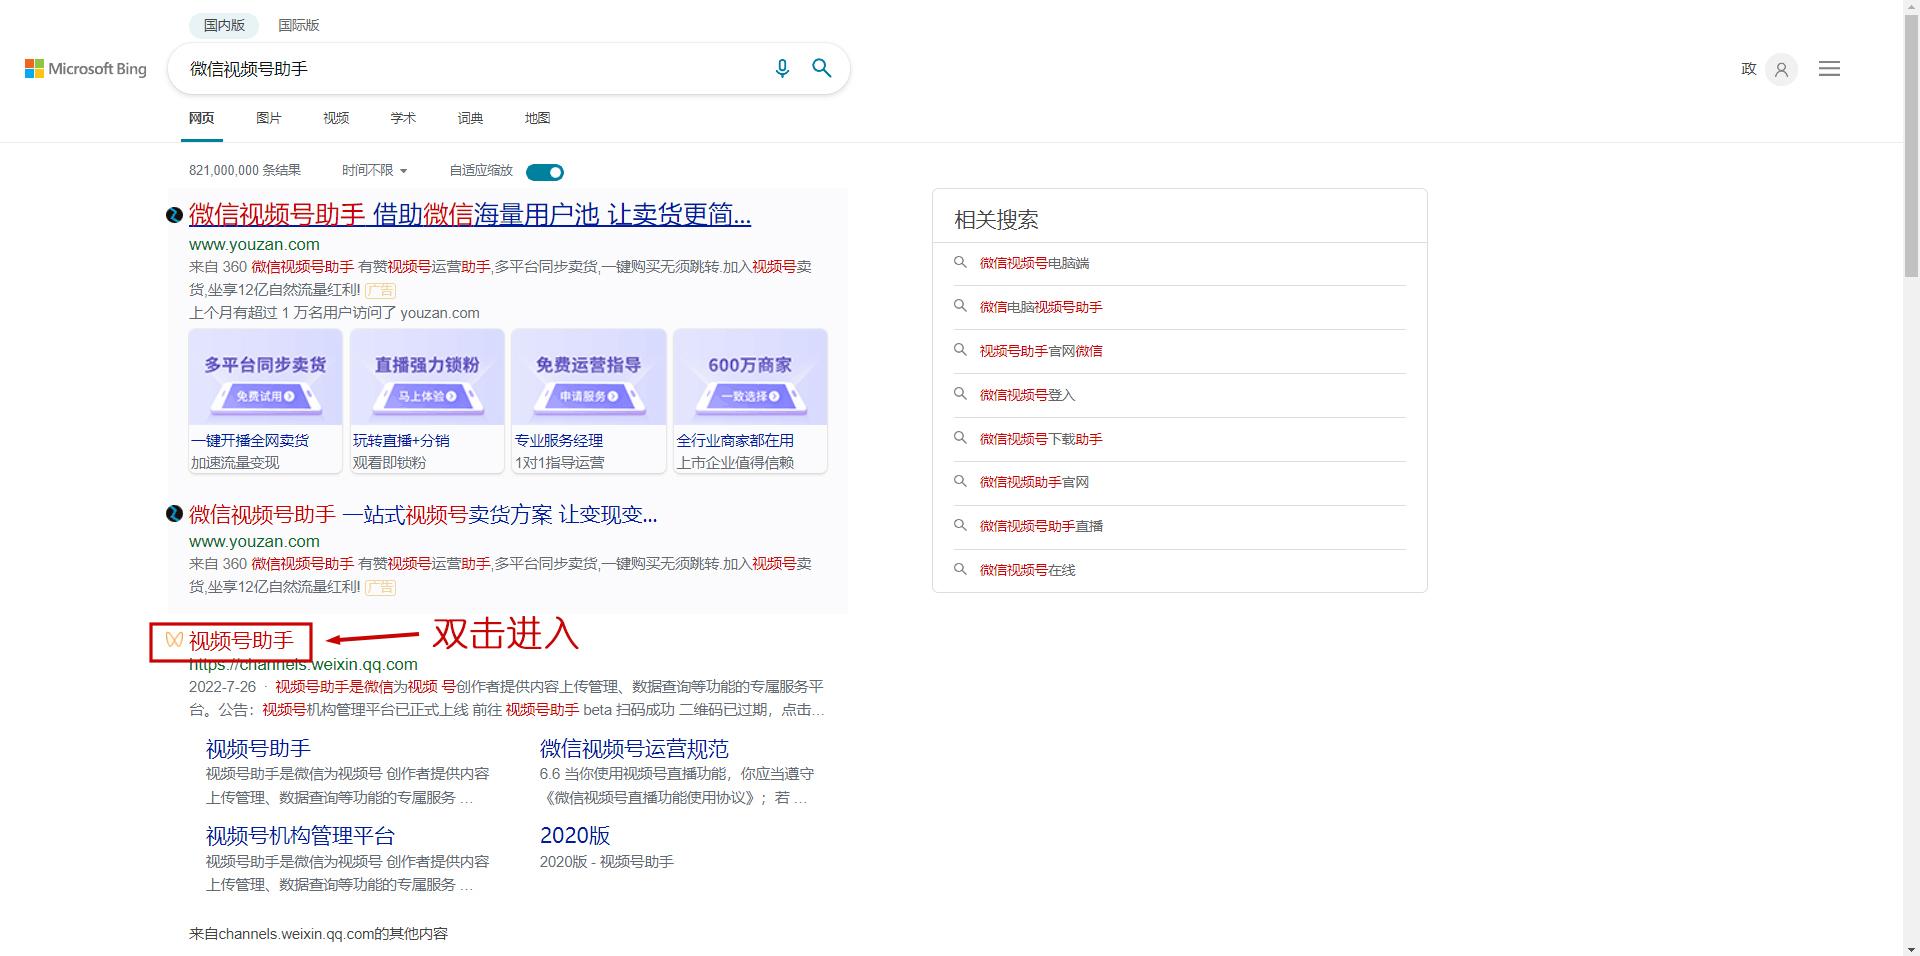1920x956 pixels.
Task: Click the magnifier icon beside 微信视频号助手直播
Action: tap(960, 525)
